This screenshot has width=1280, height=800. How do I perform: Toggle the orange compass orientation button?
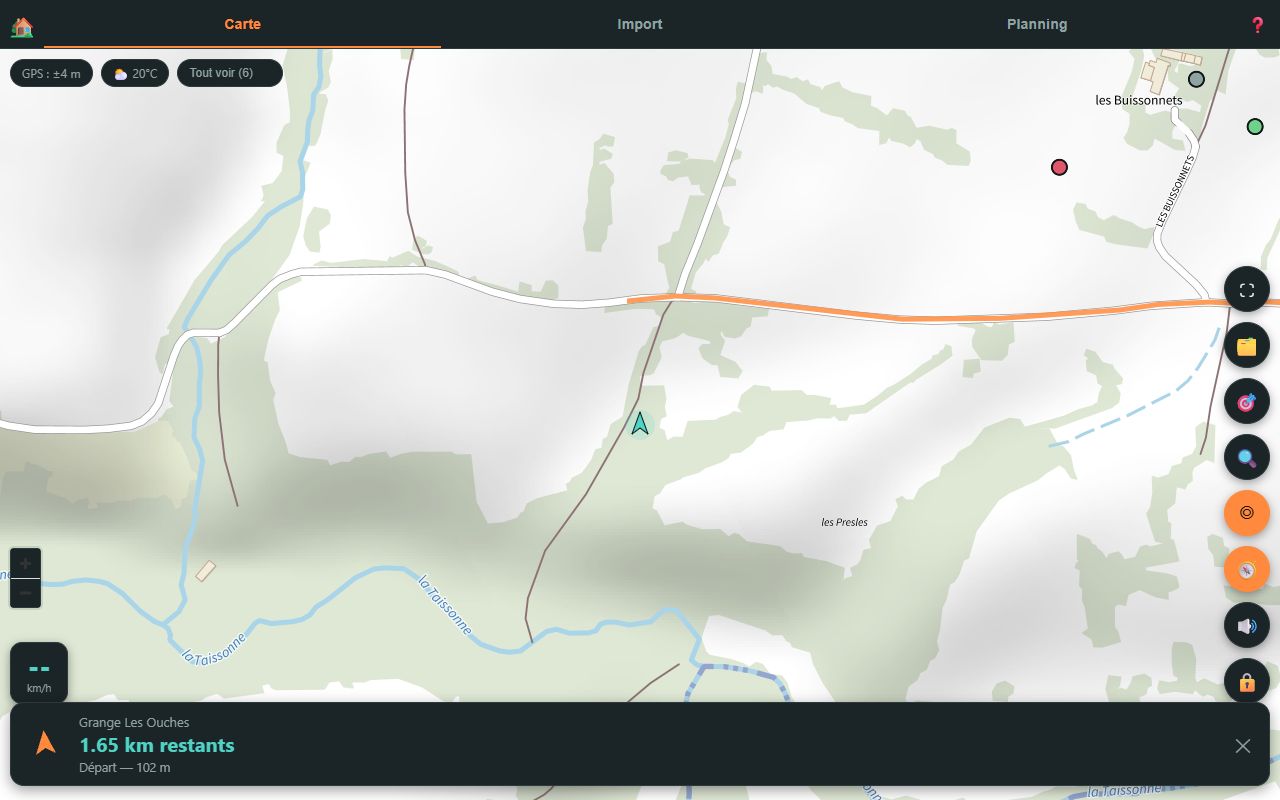point(1247,569)
